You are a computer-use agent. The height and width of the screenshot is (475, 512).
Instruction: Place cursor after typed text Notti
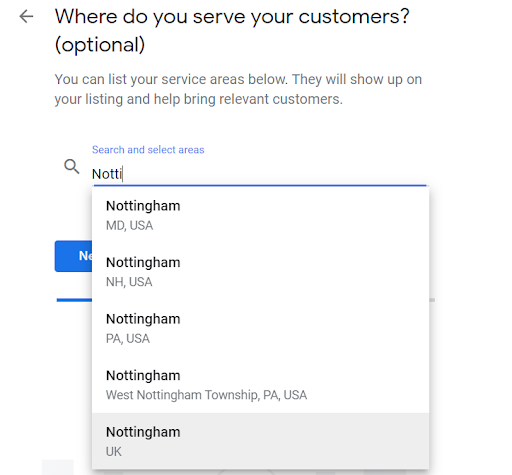click(x=123, y=174)
